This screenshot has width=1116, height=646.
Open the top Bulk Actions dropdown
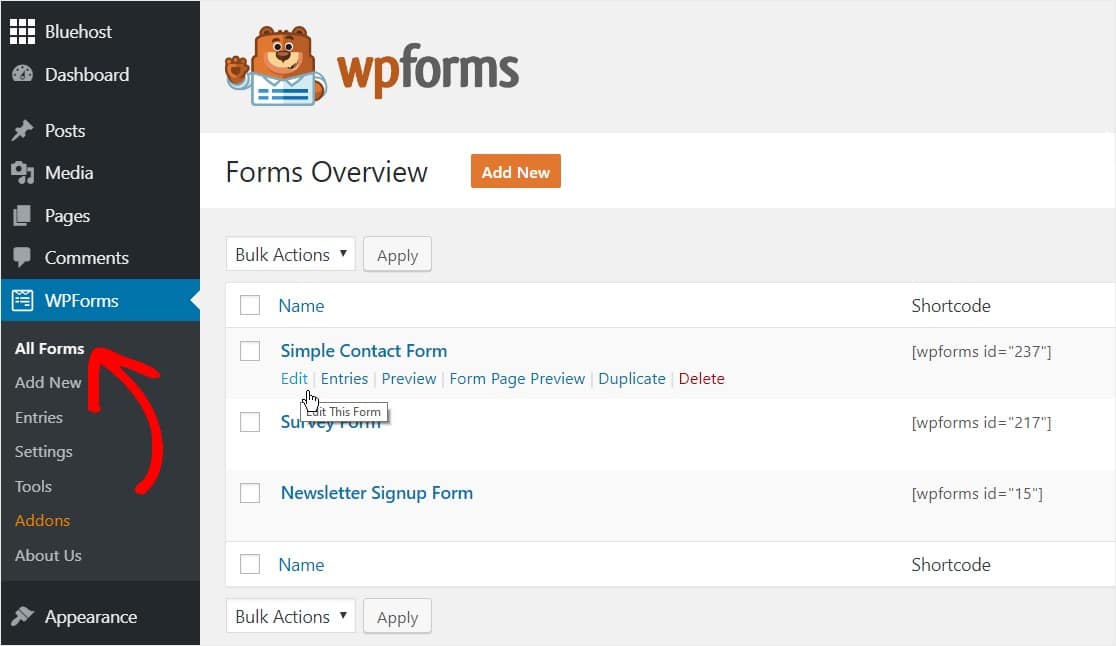[290, 254]
